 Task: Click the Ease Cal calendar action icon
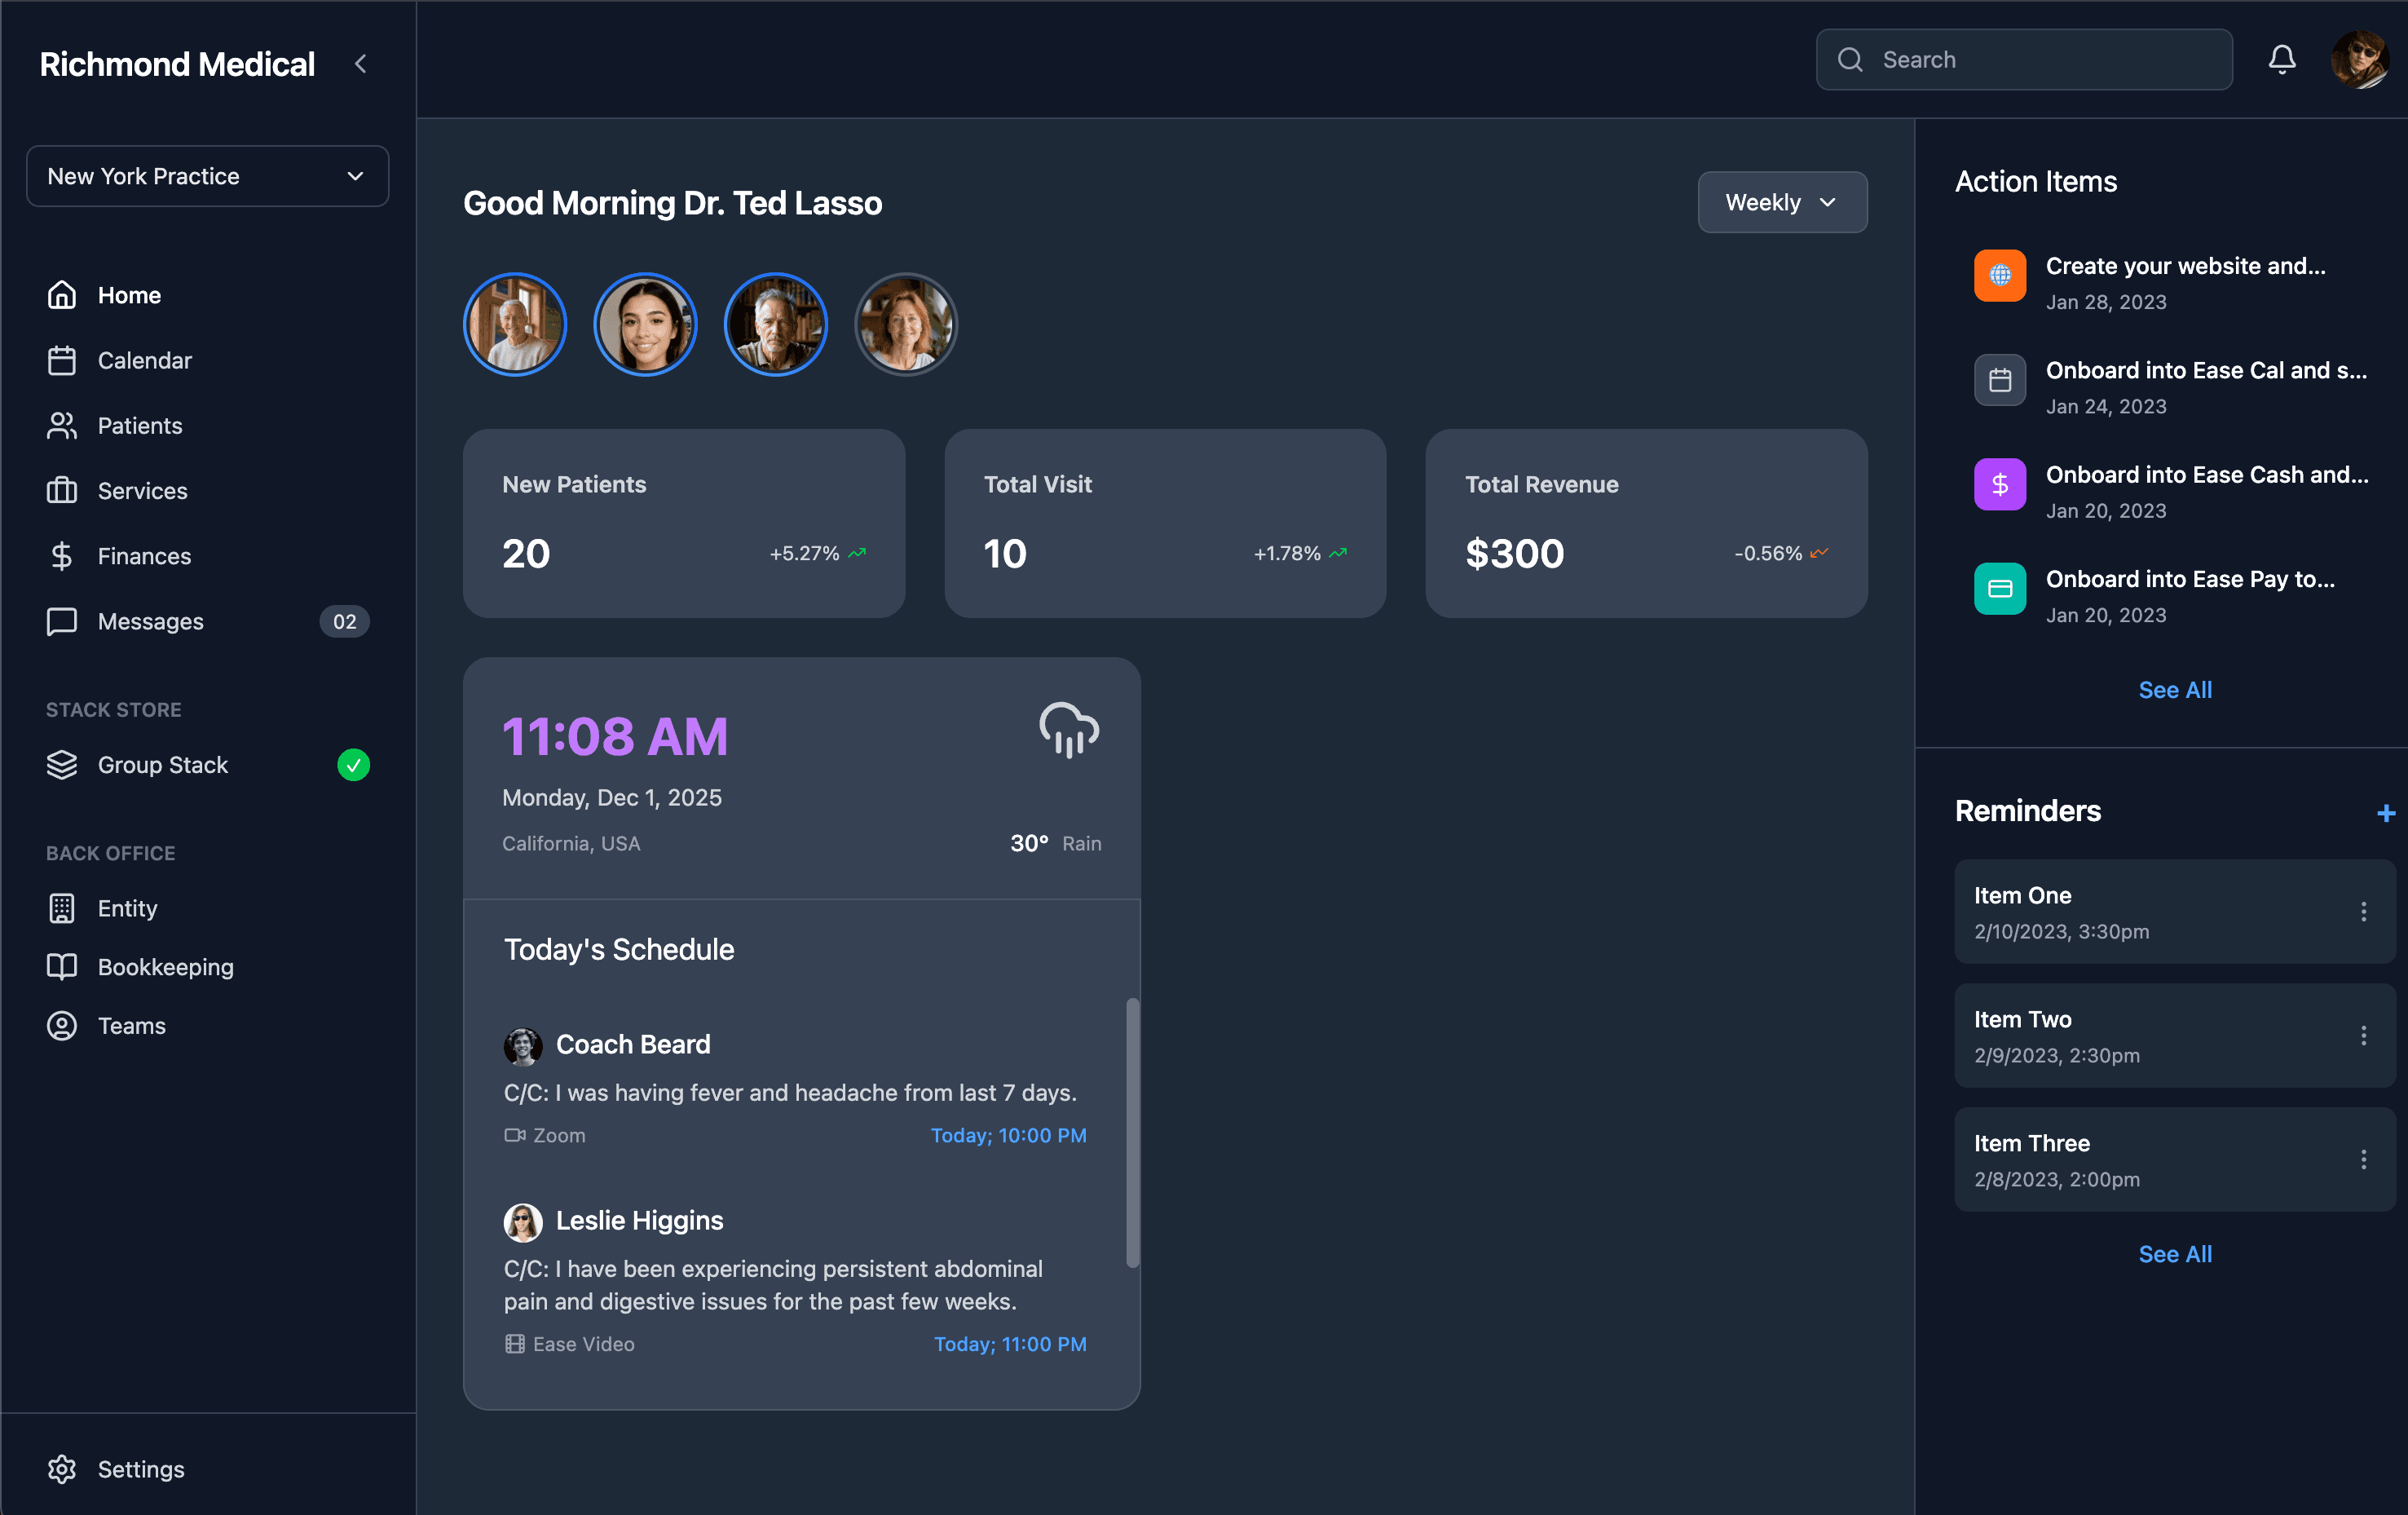[x=1999, y=380]
